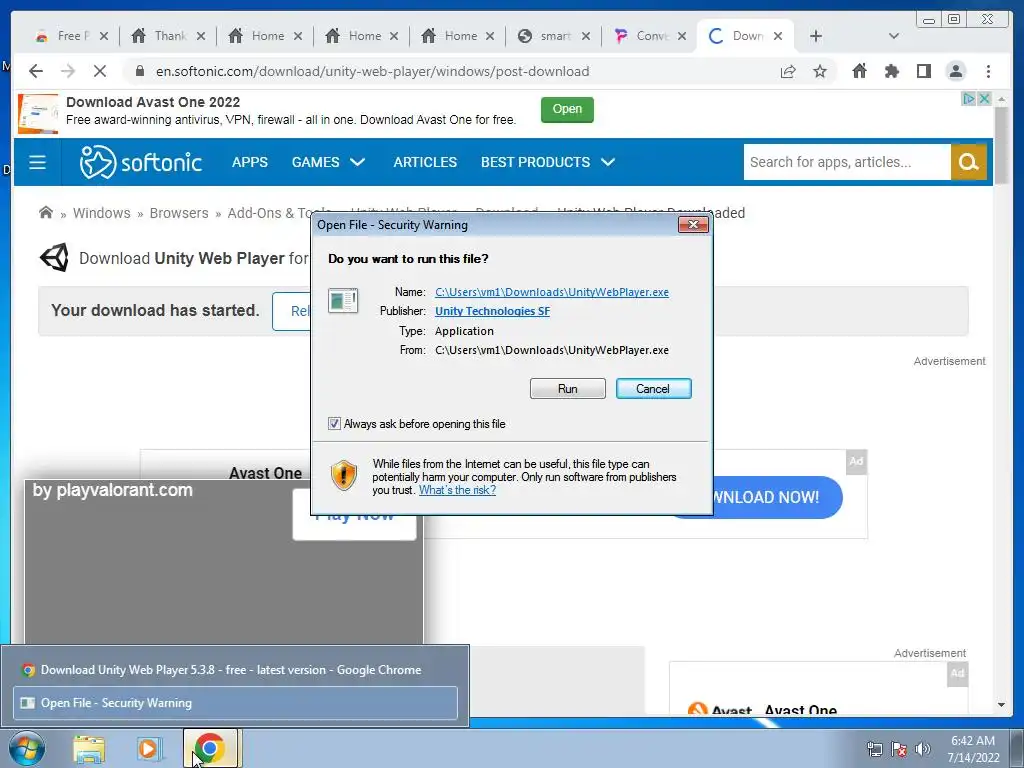The width and height of the screenshot is (1024, 768).
Task: Close the Avast top ad
Action: (984, 99)
